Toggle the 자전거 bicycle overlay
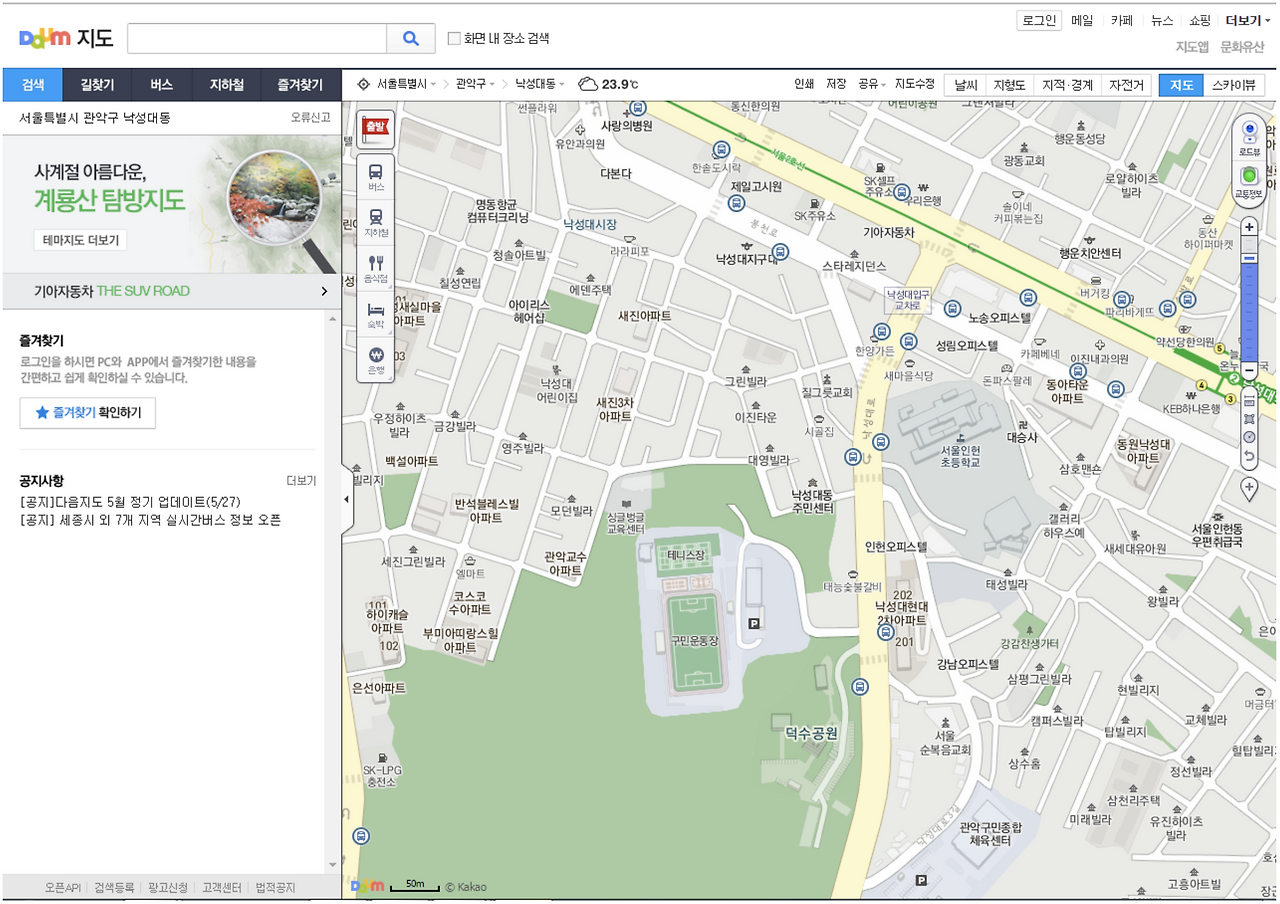1280x904 pixels. (1127, 85)
